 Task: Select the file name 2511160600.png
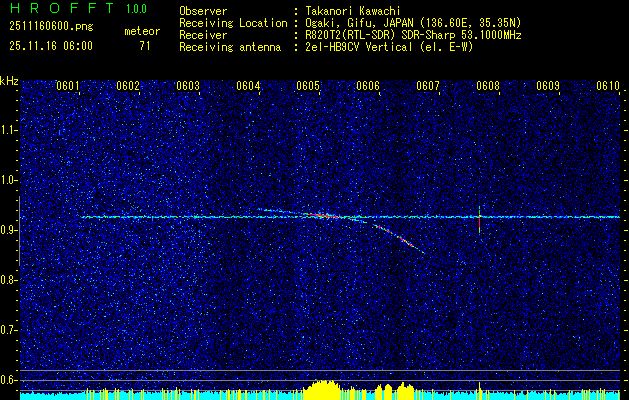pyautogui.click(x=51, y=27)
